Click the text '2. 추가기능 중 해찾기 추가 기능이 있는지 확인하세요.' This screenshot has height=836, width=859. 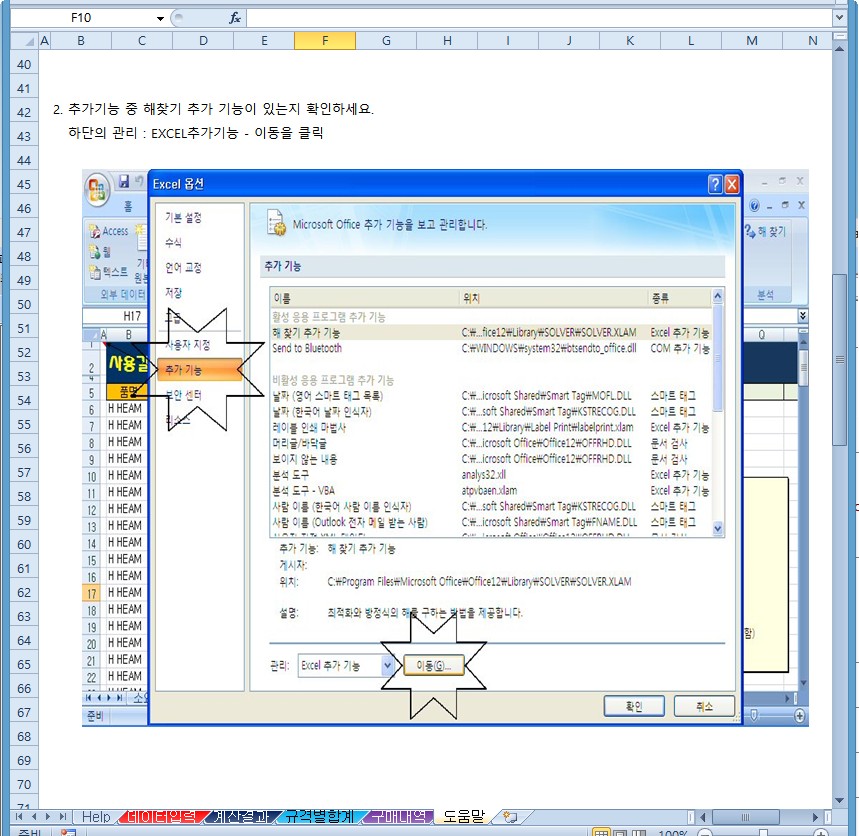[x=213, y=109]
